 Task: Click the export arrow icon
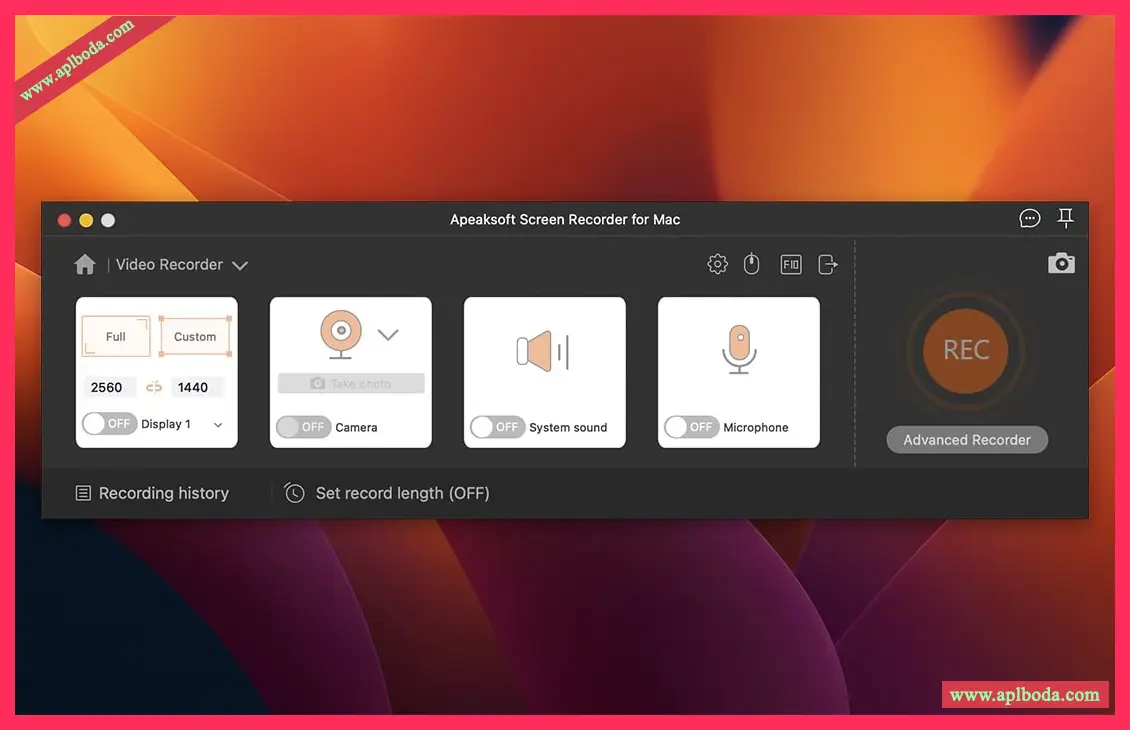[828, 264]
